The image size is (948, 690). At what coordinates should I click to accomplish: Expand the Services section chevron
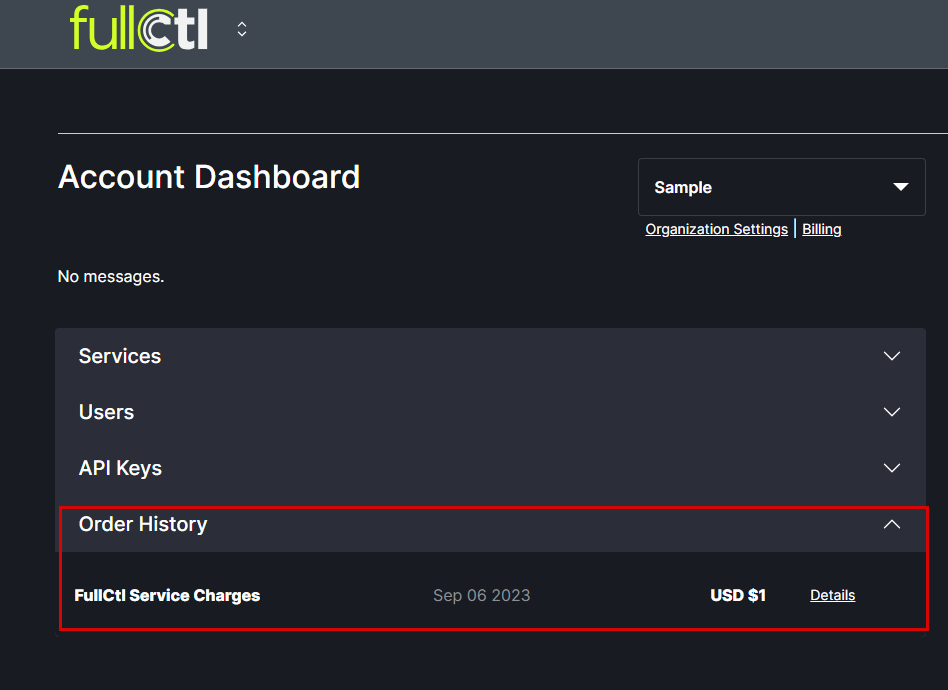tap(892, 356)
